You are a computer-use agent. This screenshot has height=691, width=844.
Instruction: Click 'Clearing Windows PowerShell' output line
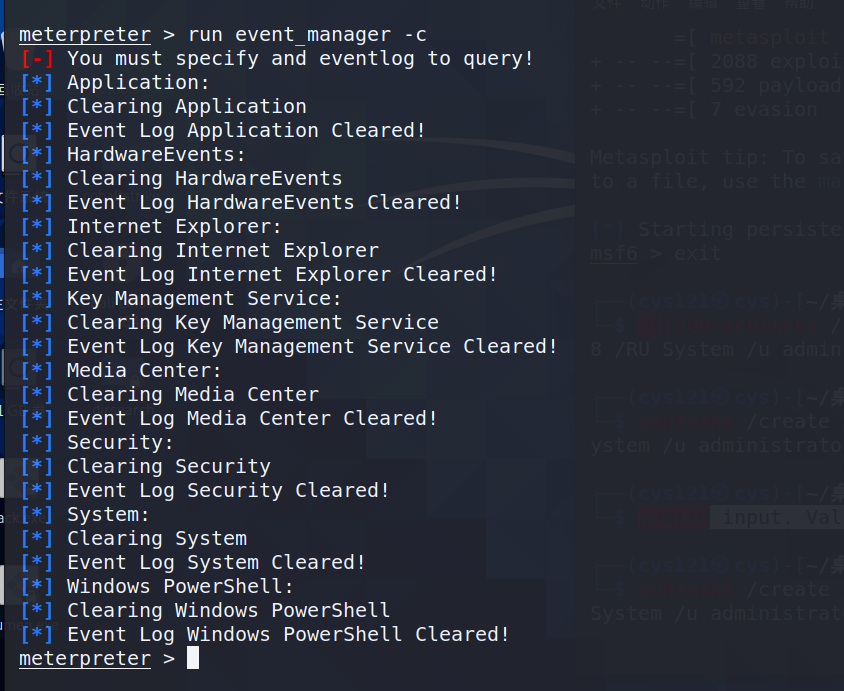[228, 611]
